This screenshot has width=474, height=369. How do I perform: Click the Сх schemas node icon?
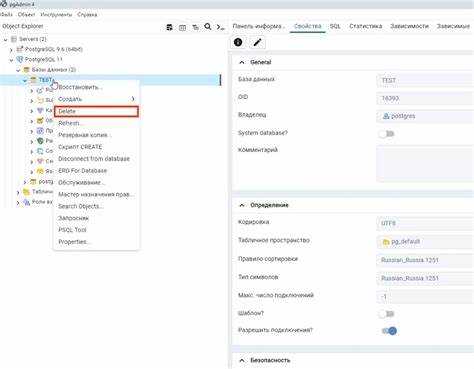pyautogui.click(x=40, y=161)
